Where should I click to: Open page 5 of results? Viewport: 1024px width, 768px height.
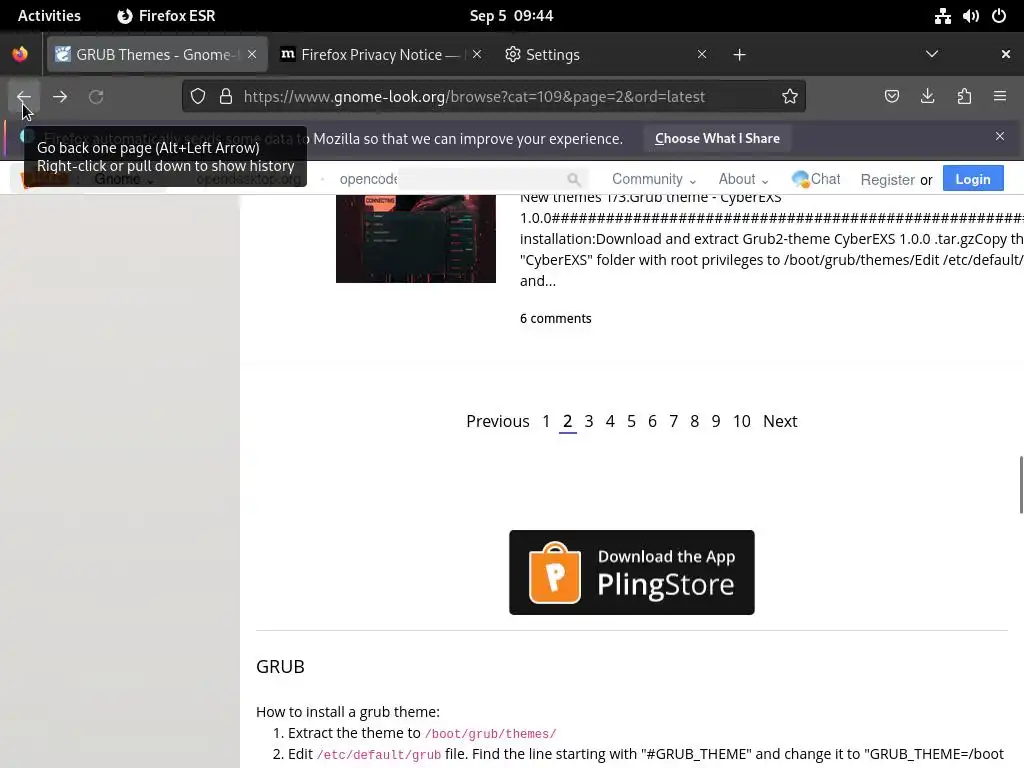(x=631, y=421)
